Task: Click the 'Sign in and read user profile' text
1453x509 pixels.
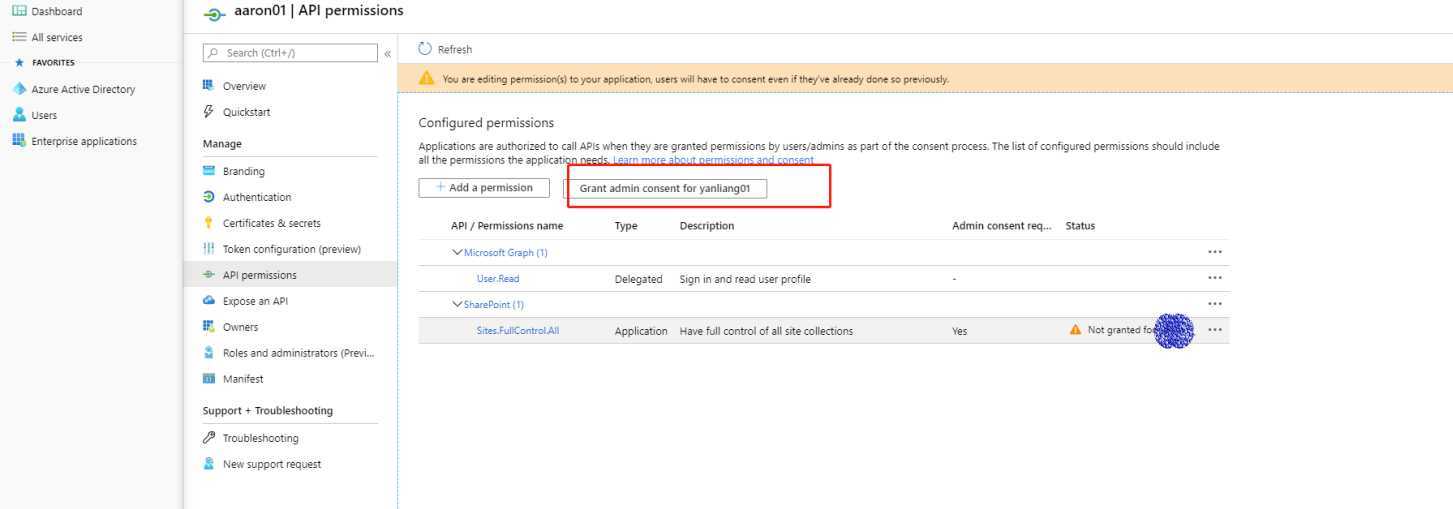Action: [x=745, y=279]
